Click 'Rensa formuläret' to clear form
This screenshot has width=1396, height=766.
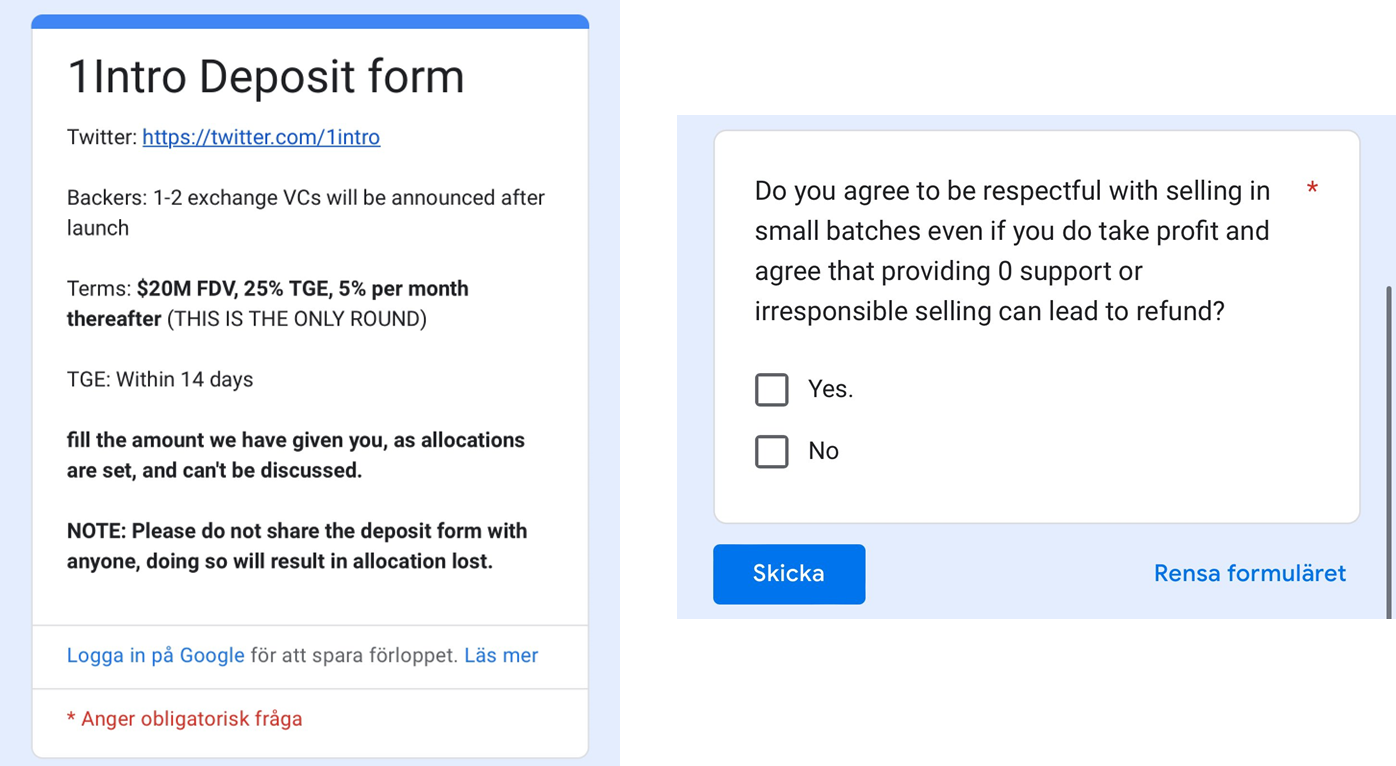coord(1249,573)
